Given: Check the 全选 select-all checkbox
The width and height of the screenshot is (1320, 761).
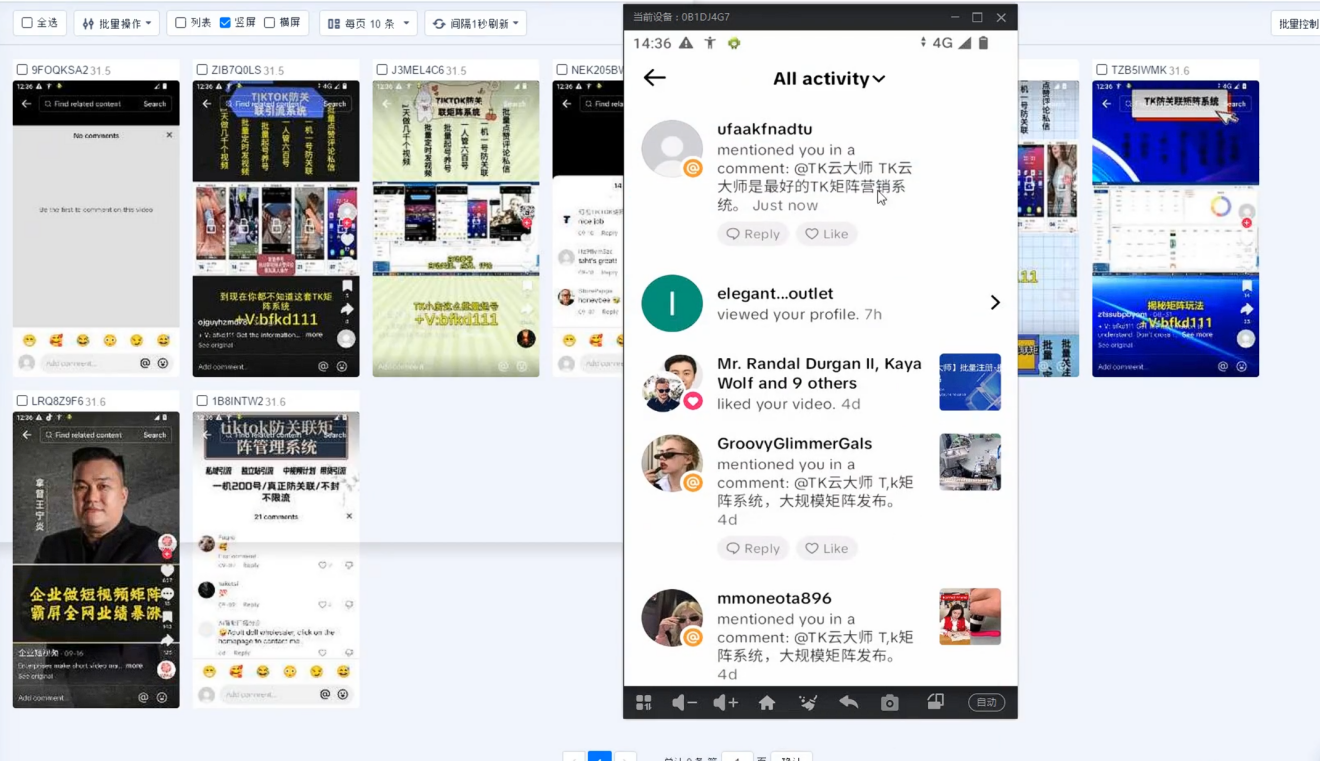Looking at the screenshot, I should (25, 22).
